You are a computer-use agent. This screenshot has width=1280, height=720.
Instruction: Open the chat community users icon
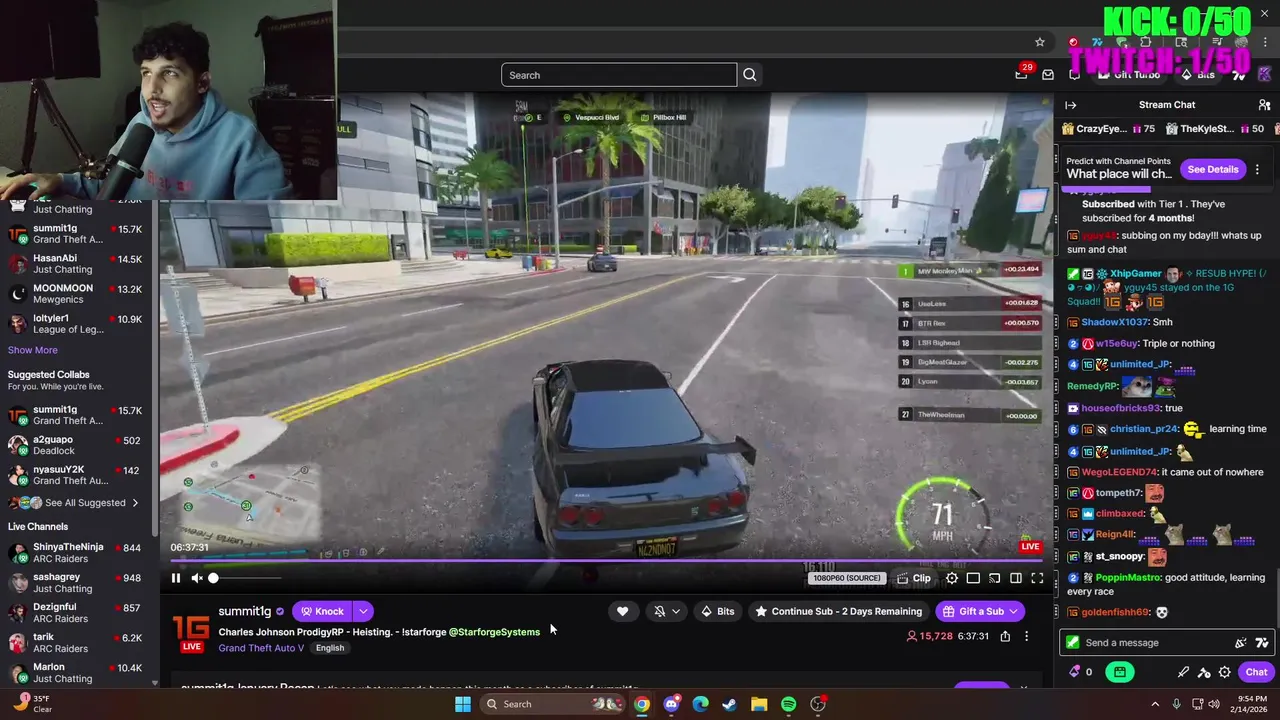tap(1264, 105)
